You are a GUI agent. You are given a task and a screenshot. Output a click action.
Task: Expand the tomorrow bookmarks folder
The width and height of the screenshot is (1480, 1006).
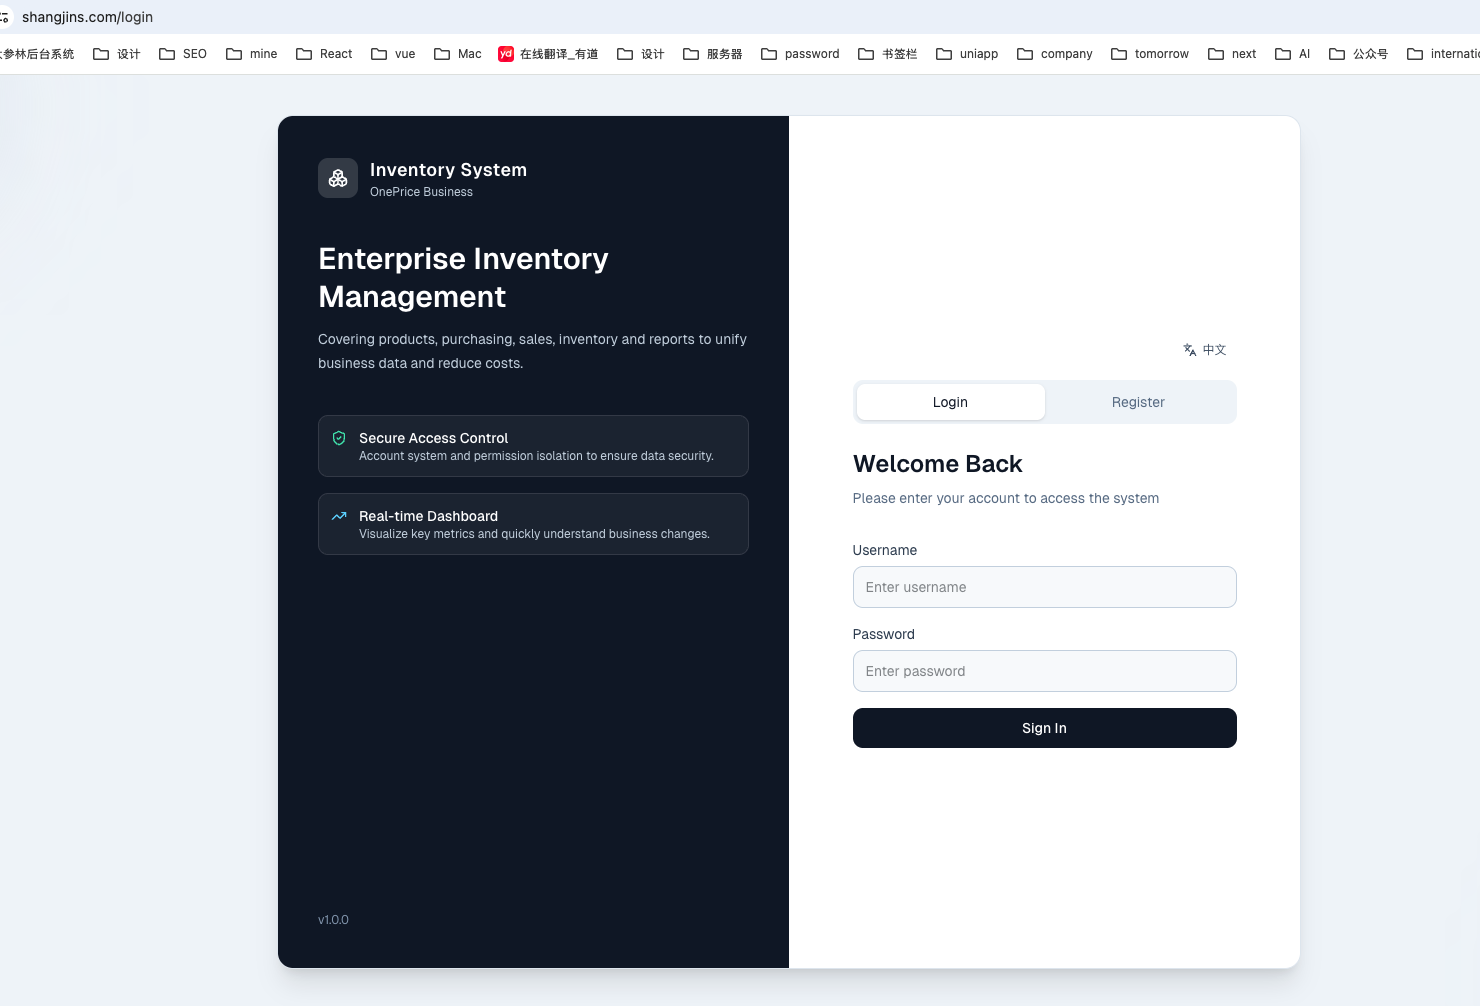1150,54
